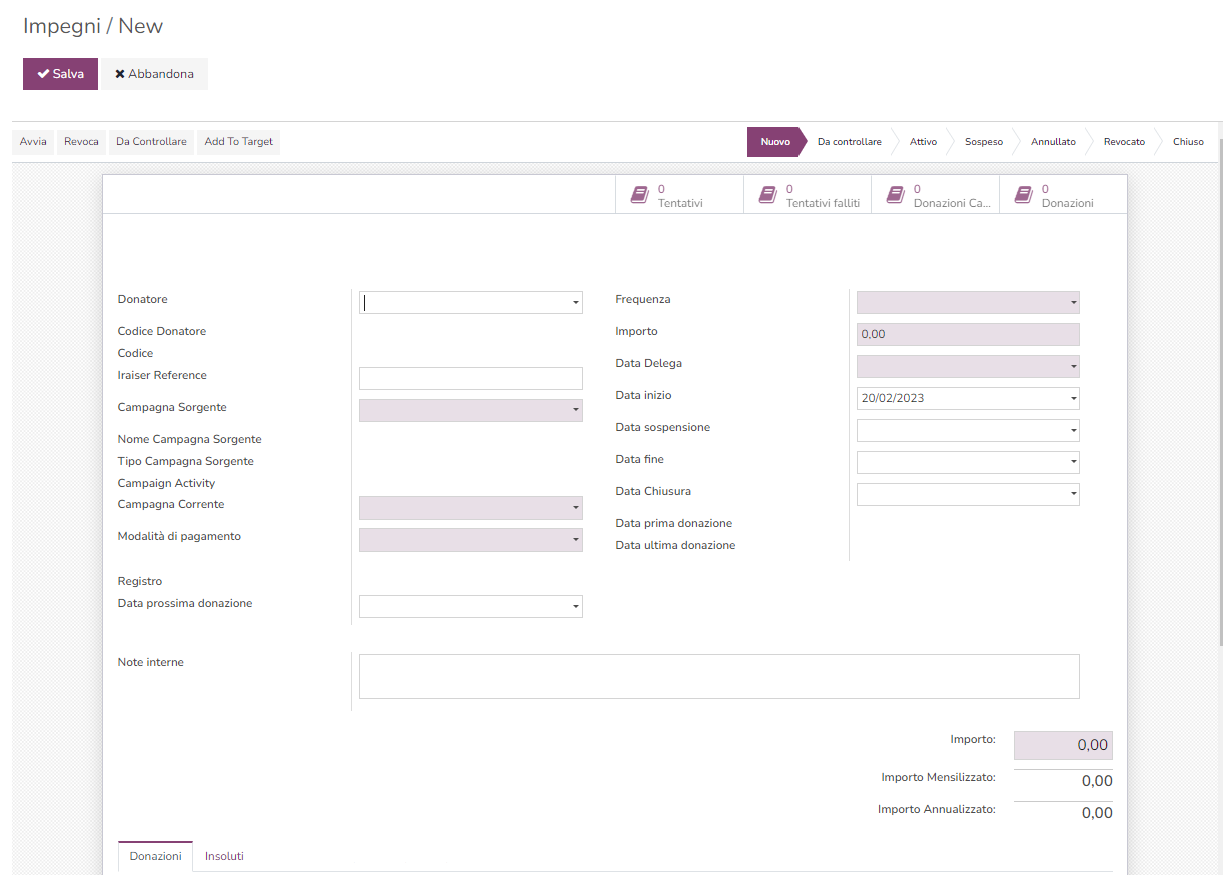Expand the Modalità di pagamento dropdown
The image size is (1223, 875).
click(x=576, y=540)
